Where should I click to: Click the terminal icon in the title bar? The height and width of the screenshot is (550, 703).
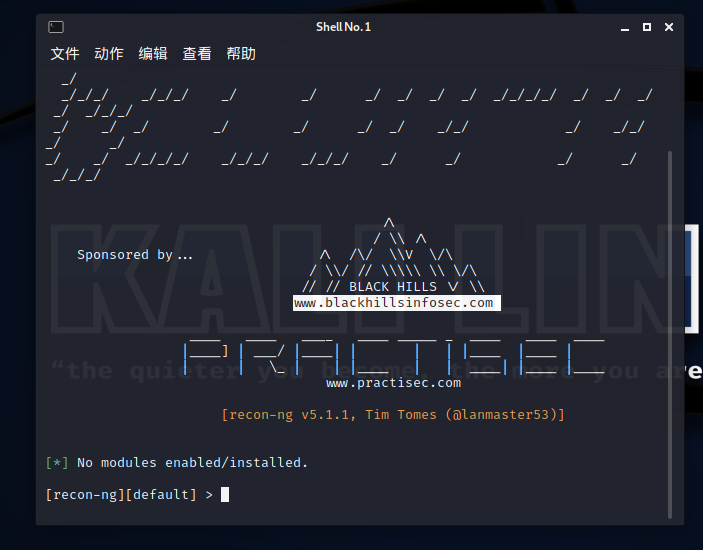[56, 27]
